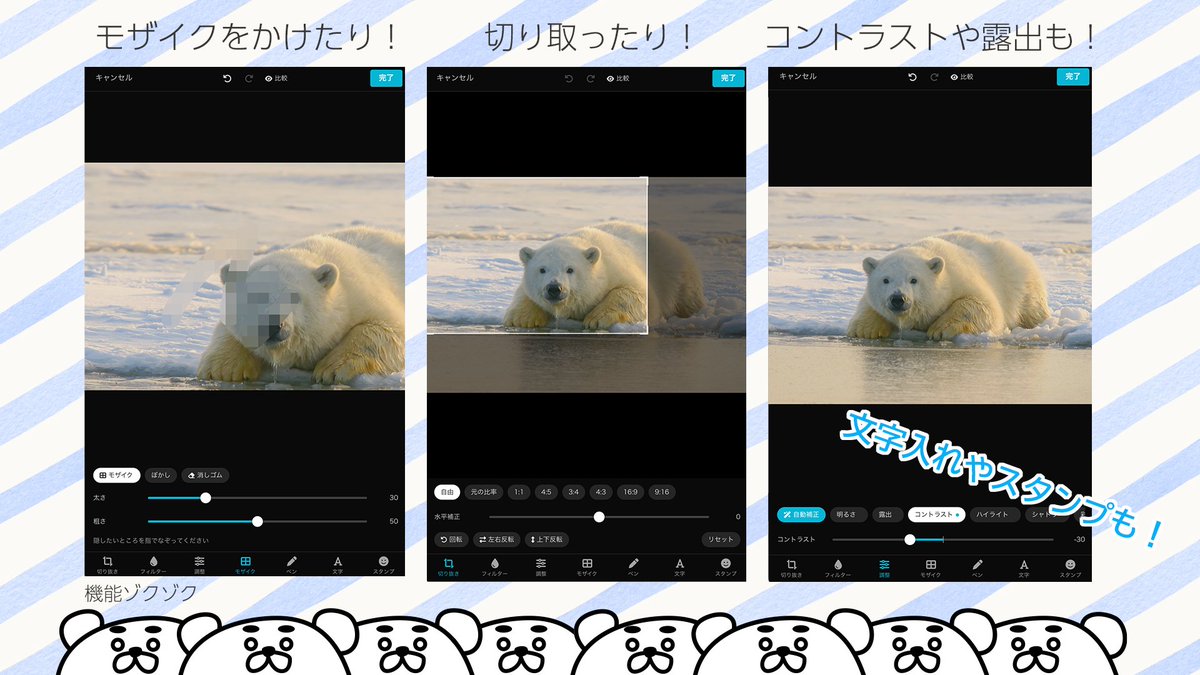This screenshot has width=1200, height=675.
Task: Select 1:1 aspect ratio
Action: [519, 492]
